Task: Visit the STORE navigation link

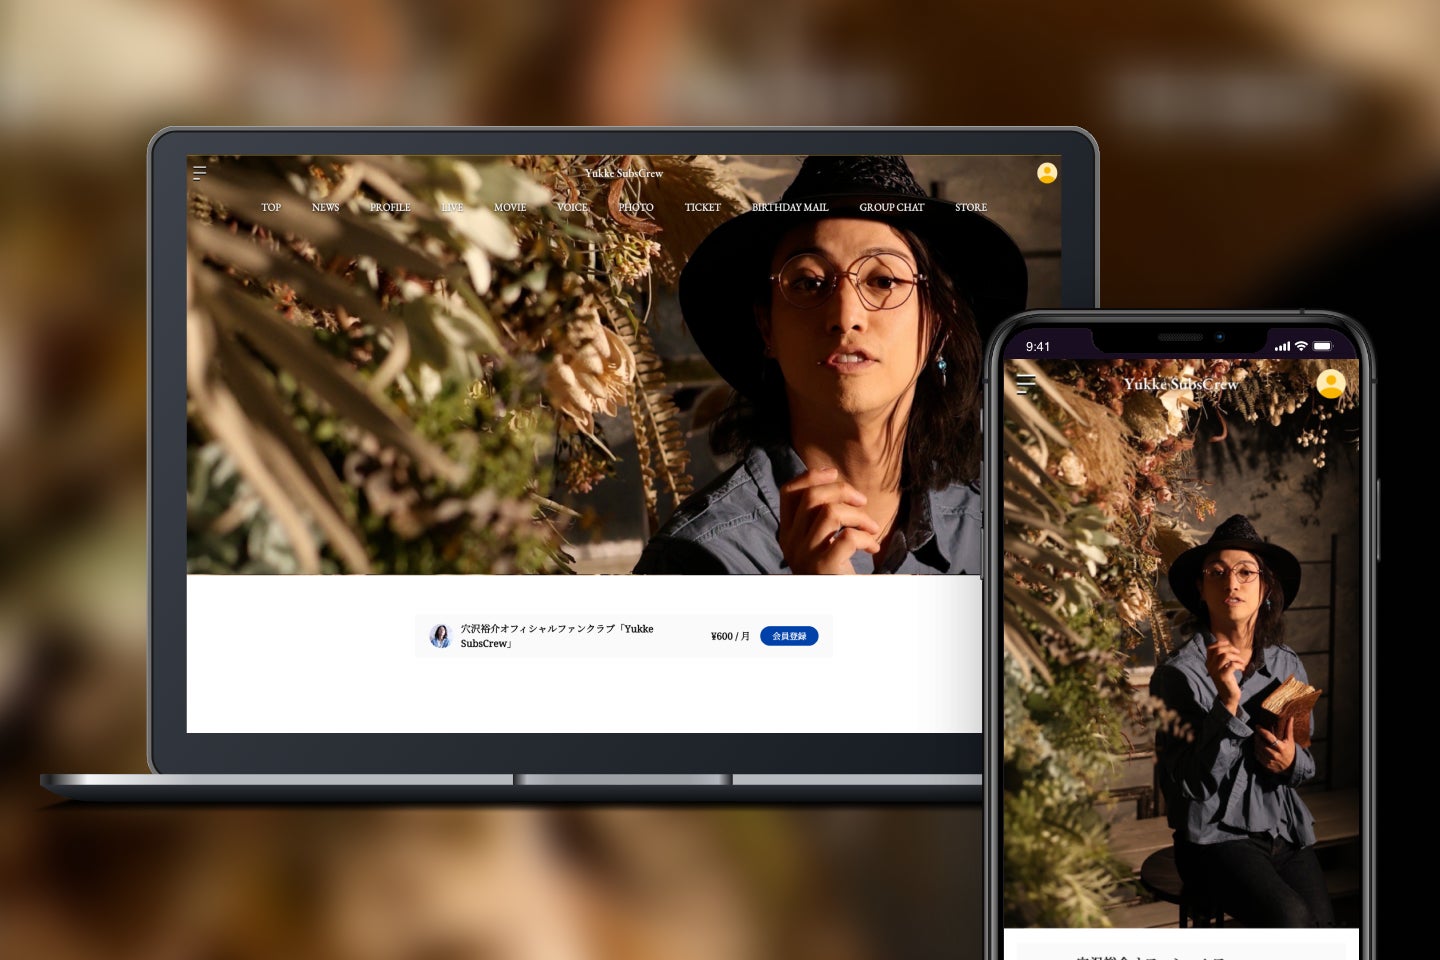Action: coord(971,208)
